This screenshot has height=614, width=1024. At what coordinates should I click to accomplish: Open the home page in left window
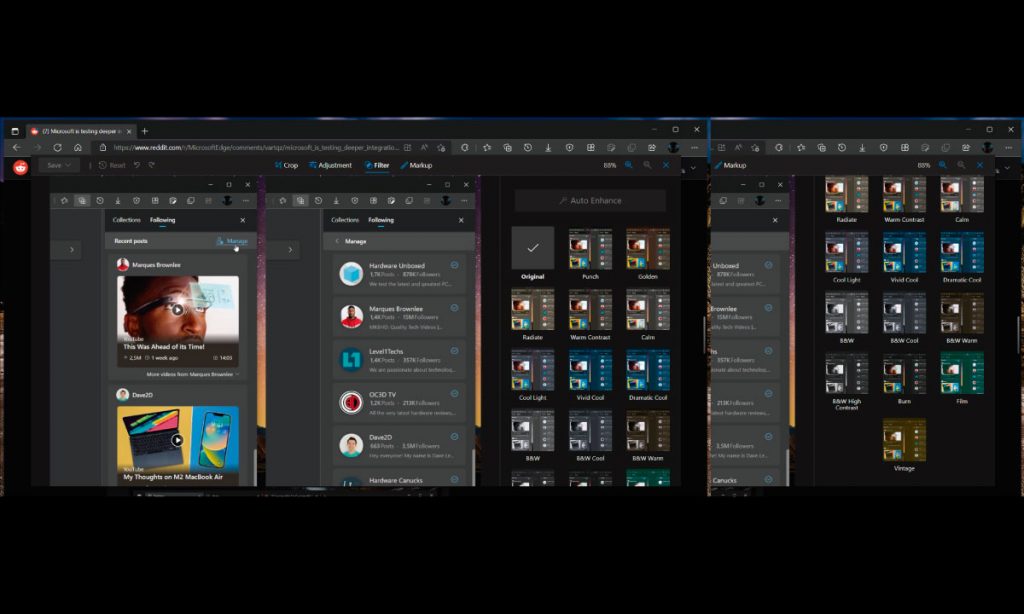(78, 148)
